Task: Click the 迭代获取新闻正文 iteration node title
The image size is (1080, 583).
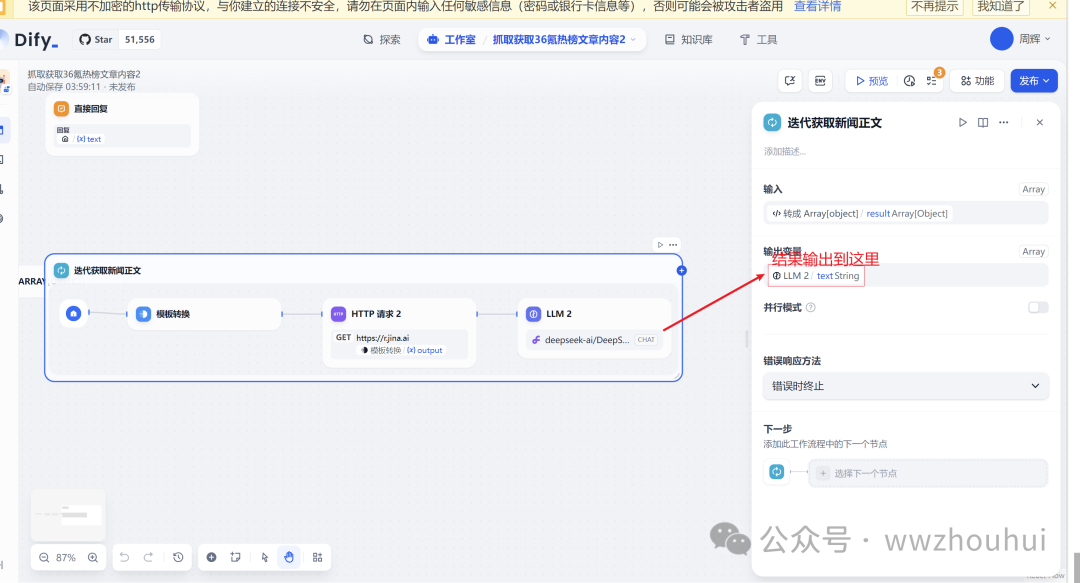Action: tap(107, 271)
